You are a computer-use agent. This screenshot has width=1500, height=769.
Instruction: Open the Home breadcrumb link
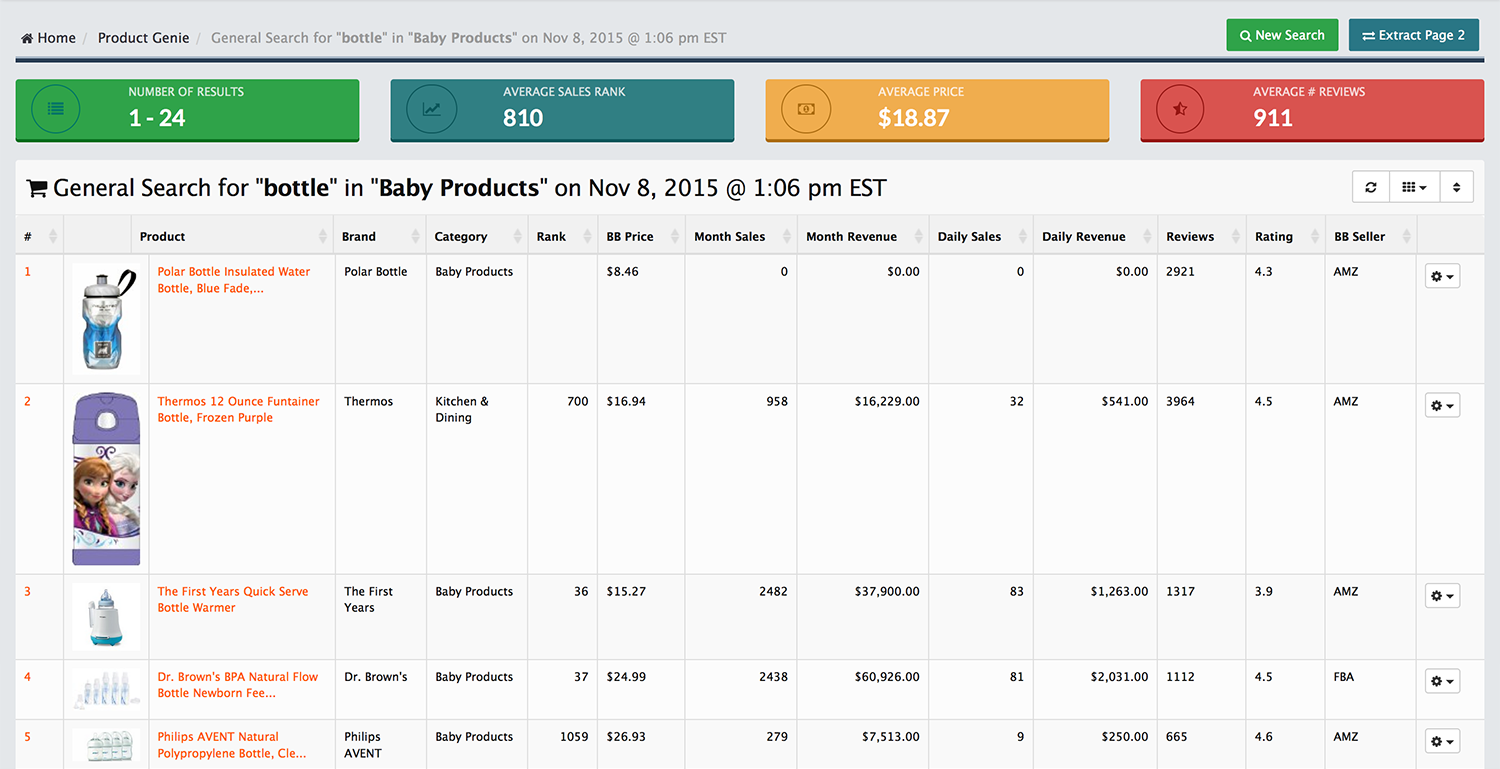tap(48, 38)
